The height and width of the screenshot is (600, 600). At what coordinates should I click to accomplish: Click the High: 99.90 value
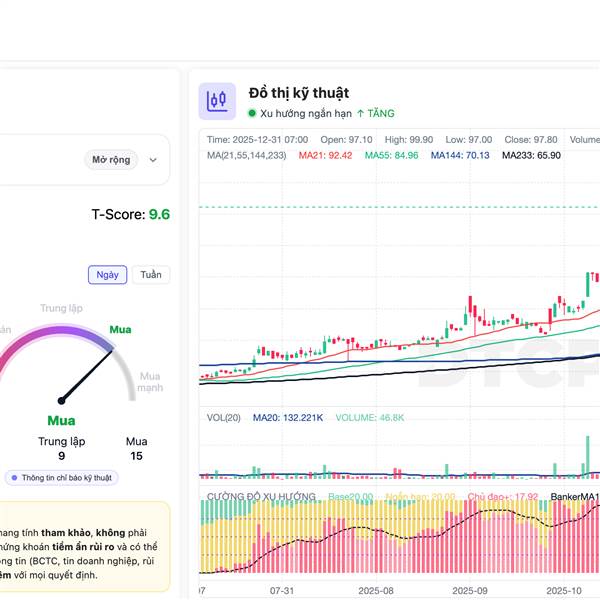pyautogui.click(x=409, y=140)
